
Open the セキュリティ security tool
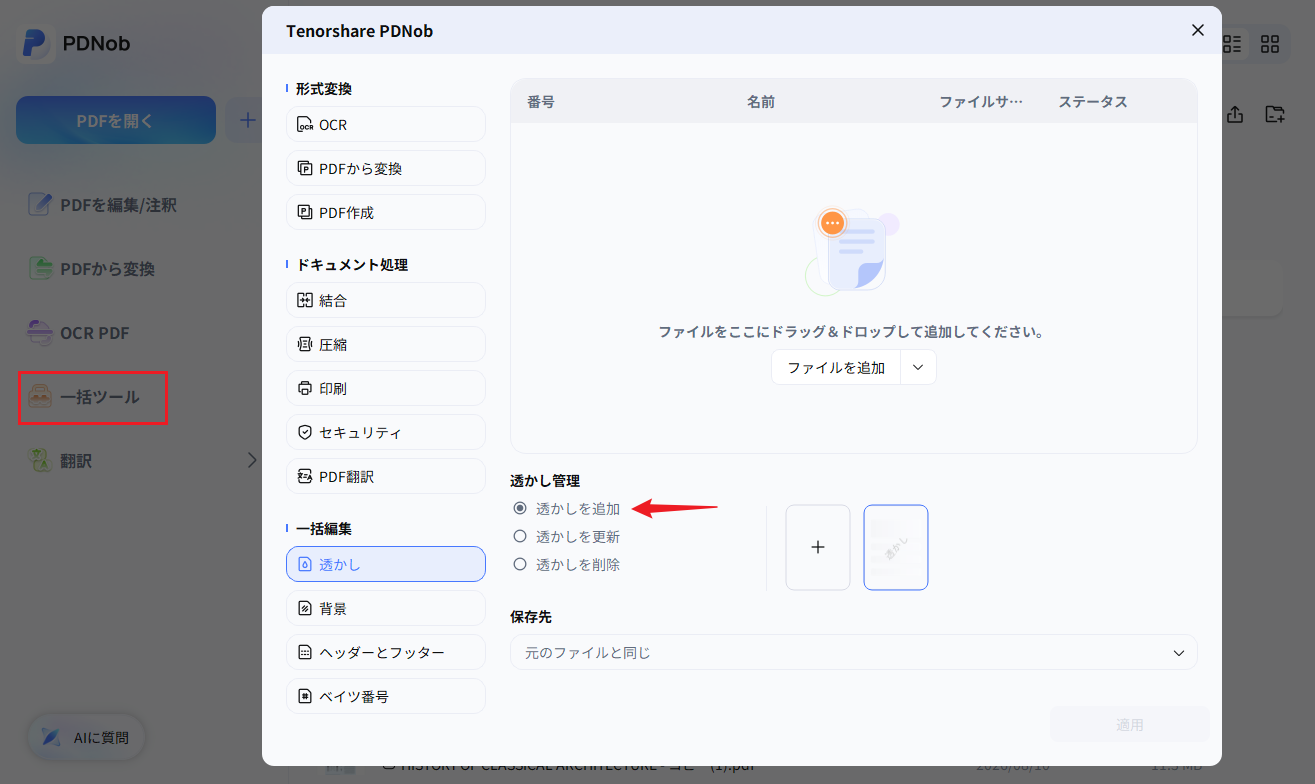386,432
